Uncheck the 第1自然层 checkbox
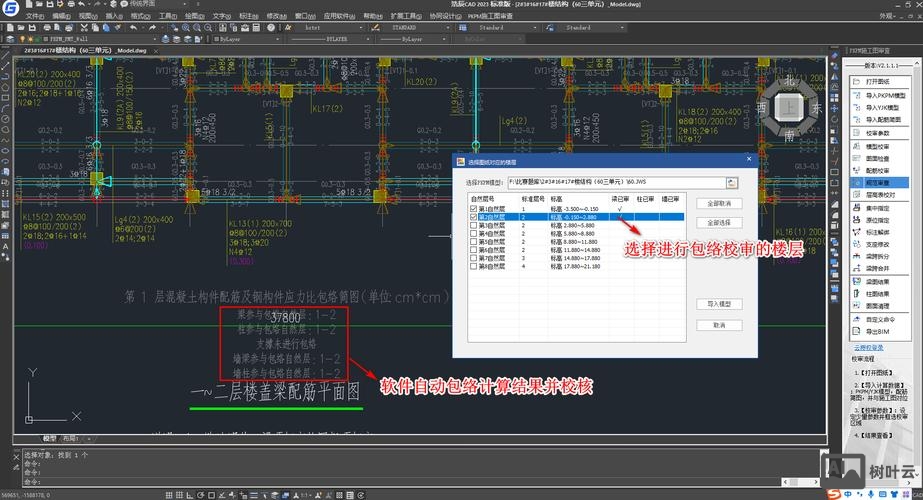 pos(474,209)
